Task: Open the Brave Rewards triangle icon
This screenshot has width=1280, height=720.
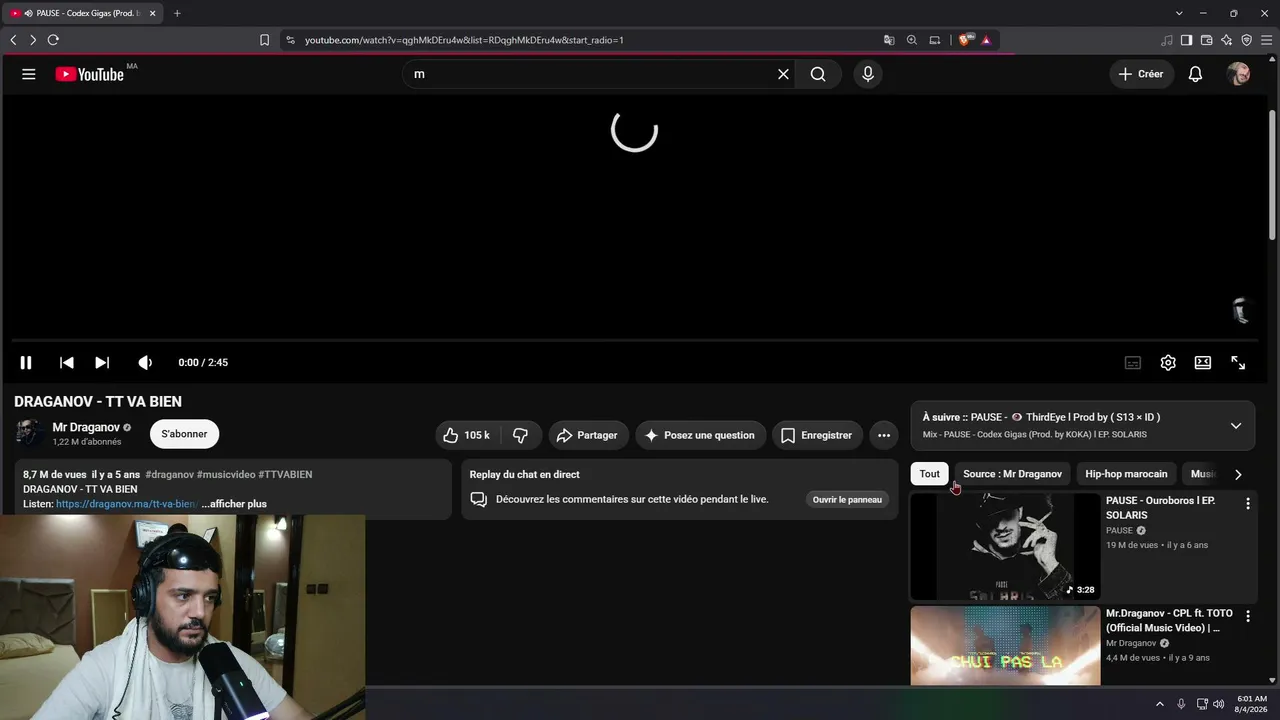Action: tap(986, 40)
